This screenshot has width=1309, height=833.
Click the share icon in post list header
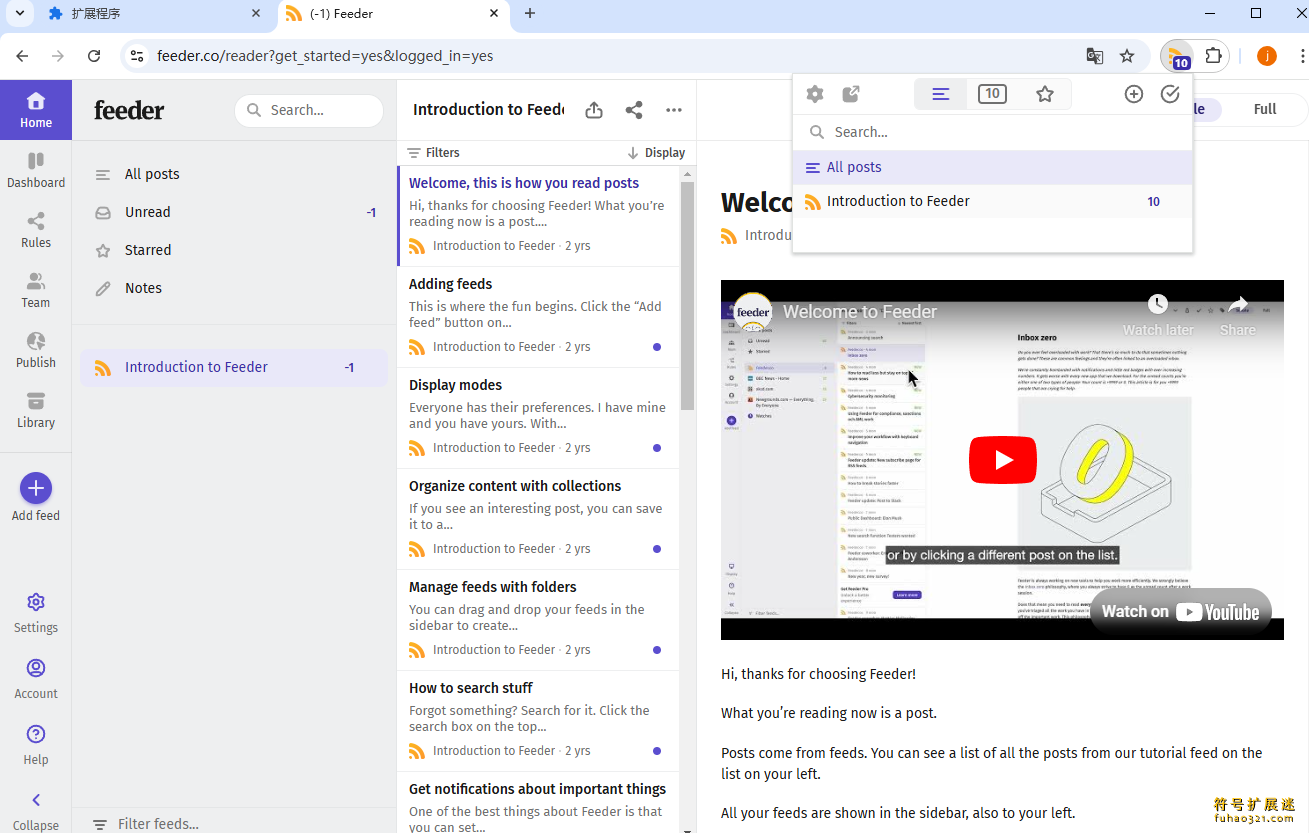(x=634, y=110)
